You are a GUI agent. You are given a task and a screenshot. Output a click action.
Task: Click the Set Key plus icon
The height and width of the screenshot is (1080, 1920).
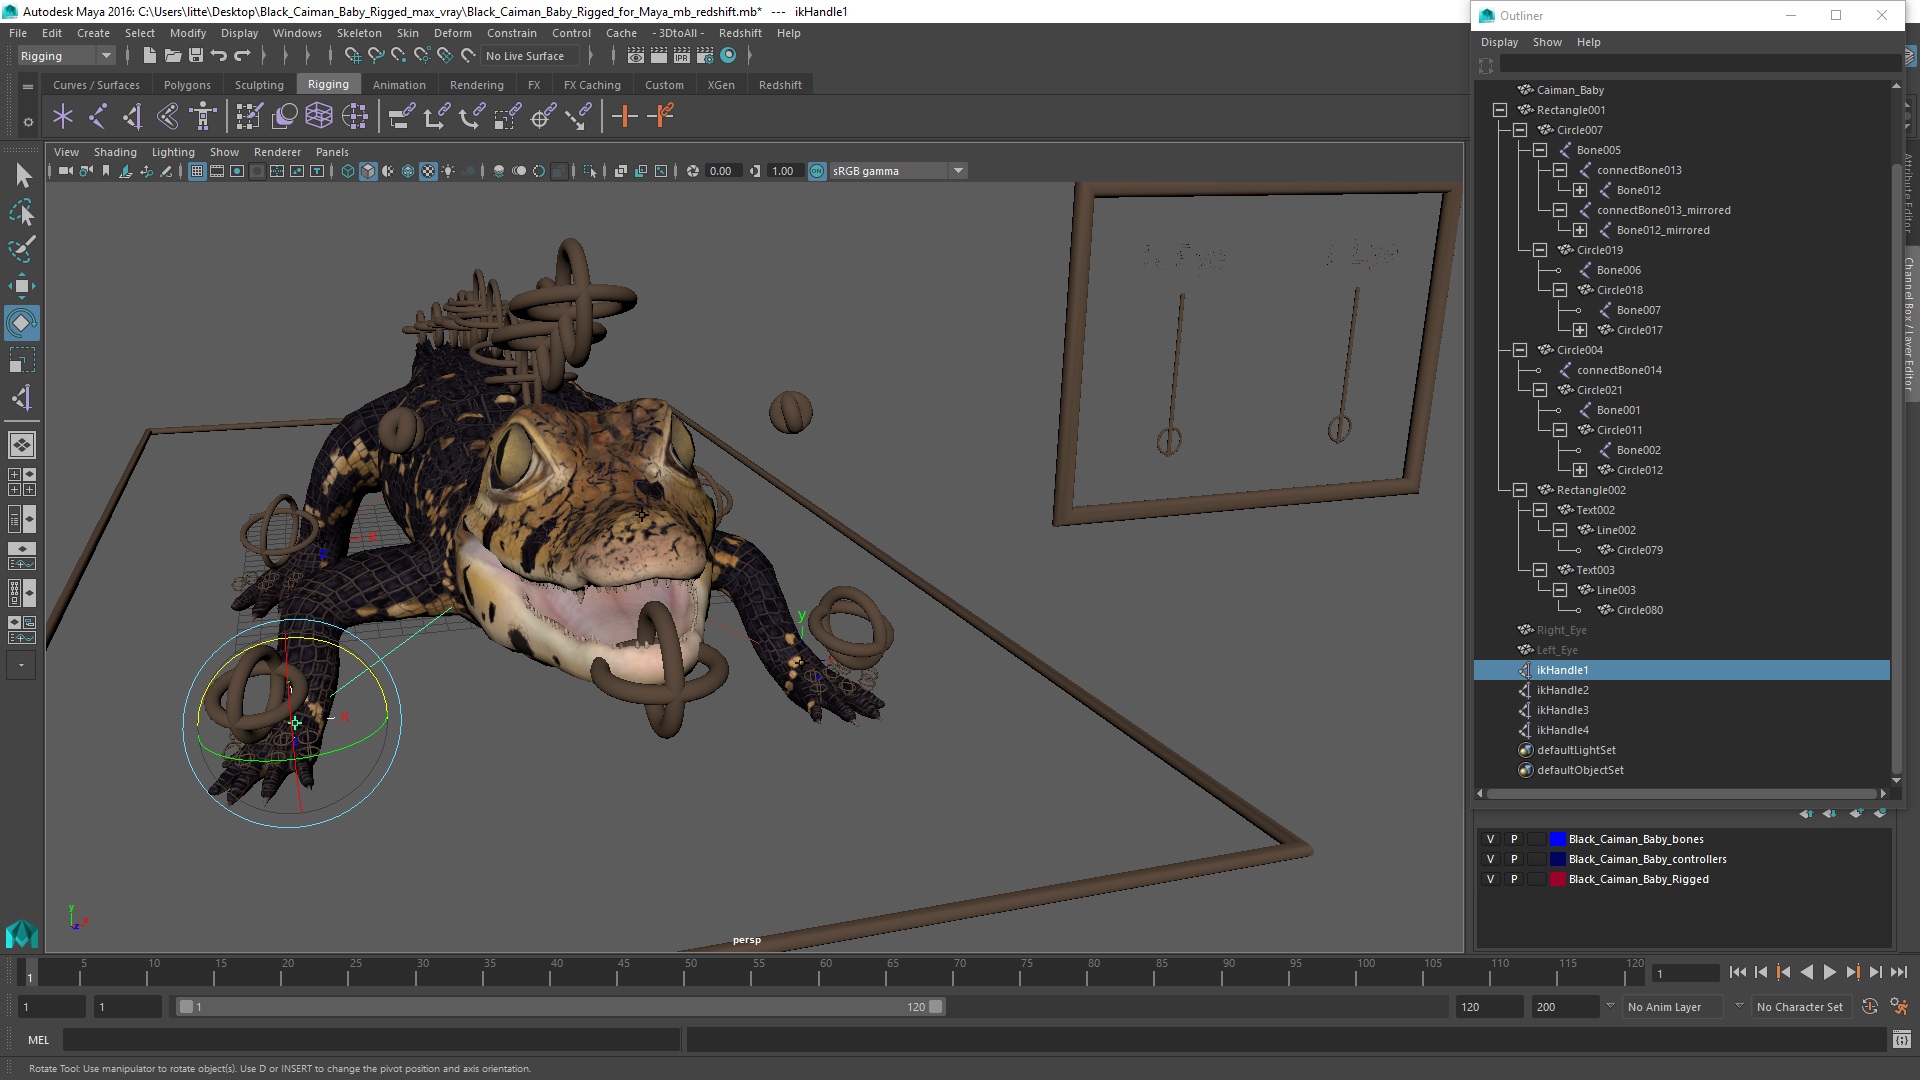[x=625, y=117]
